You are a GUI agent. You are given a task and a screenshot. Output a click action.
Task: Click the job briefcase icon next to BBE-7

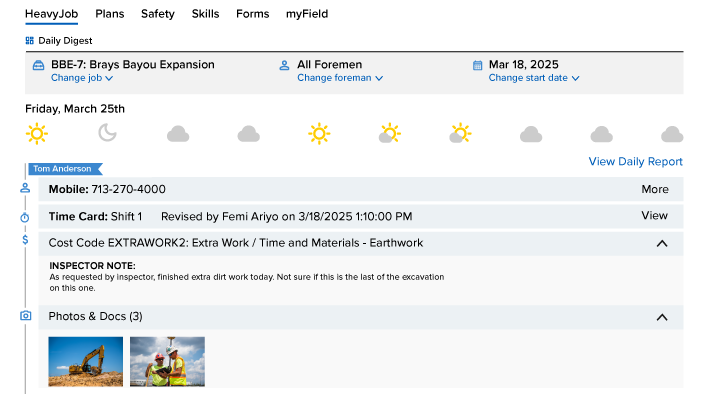pos(38,66)
